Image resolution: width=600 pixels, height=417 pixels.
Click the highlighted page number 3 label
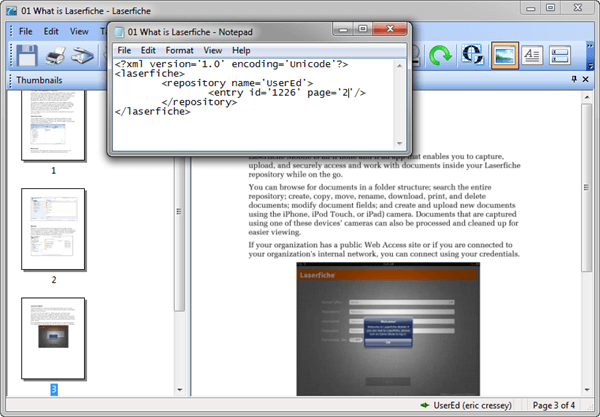[54, 390]
